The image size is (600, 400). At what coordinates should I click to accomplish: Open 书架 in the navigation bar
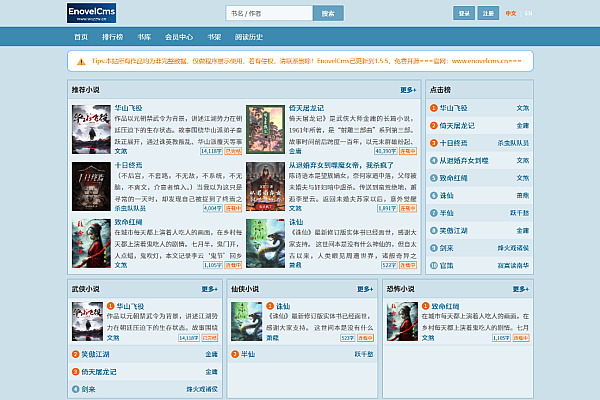(214, 37)
